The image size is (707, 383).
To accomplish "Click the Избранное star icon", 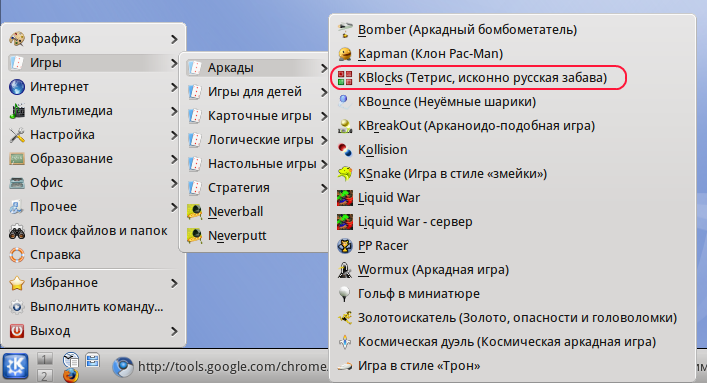I will pyautogui.click(x=17, y=283).
